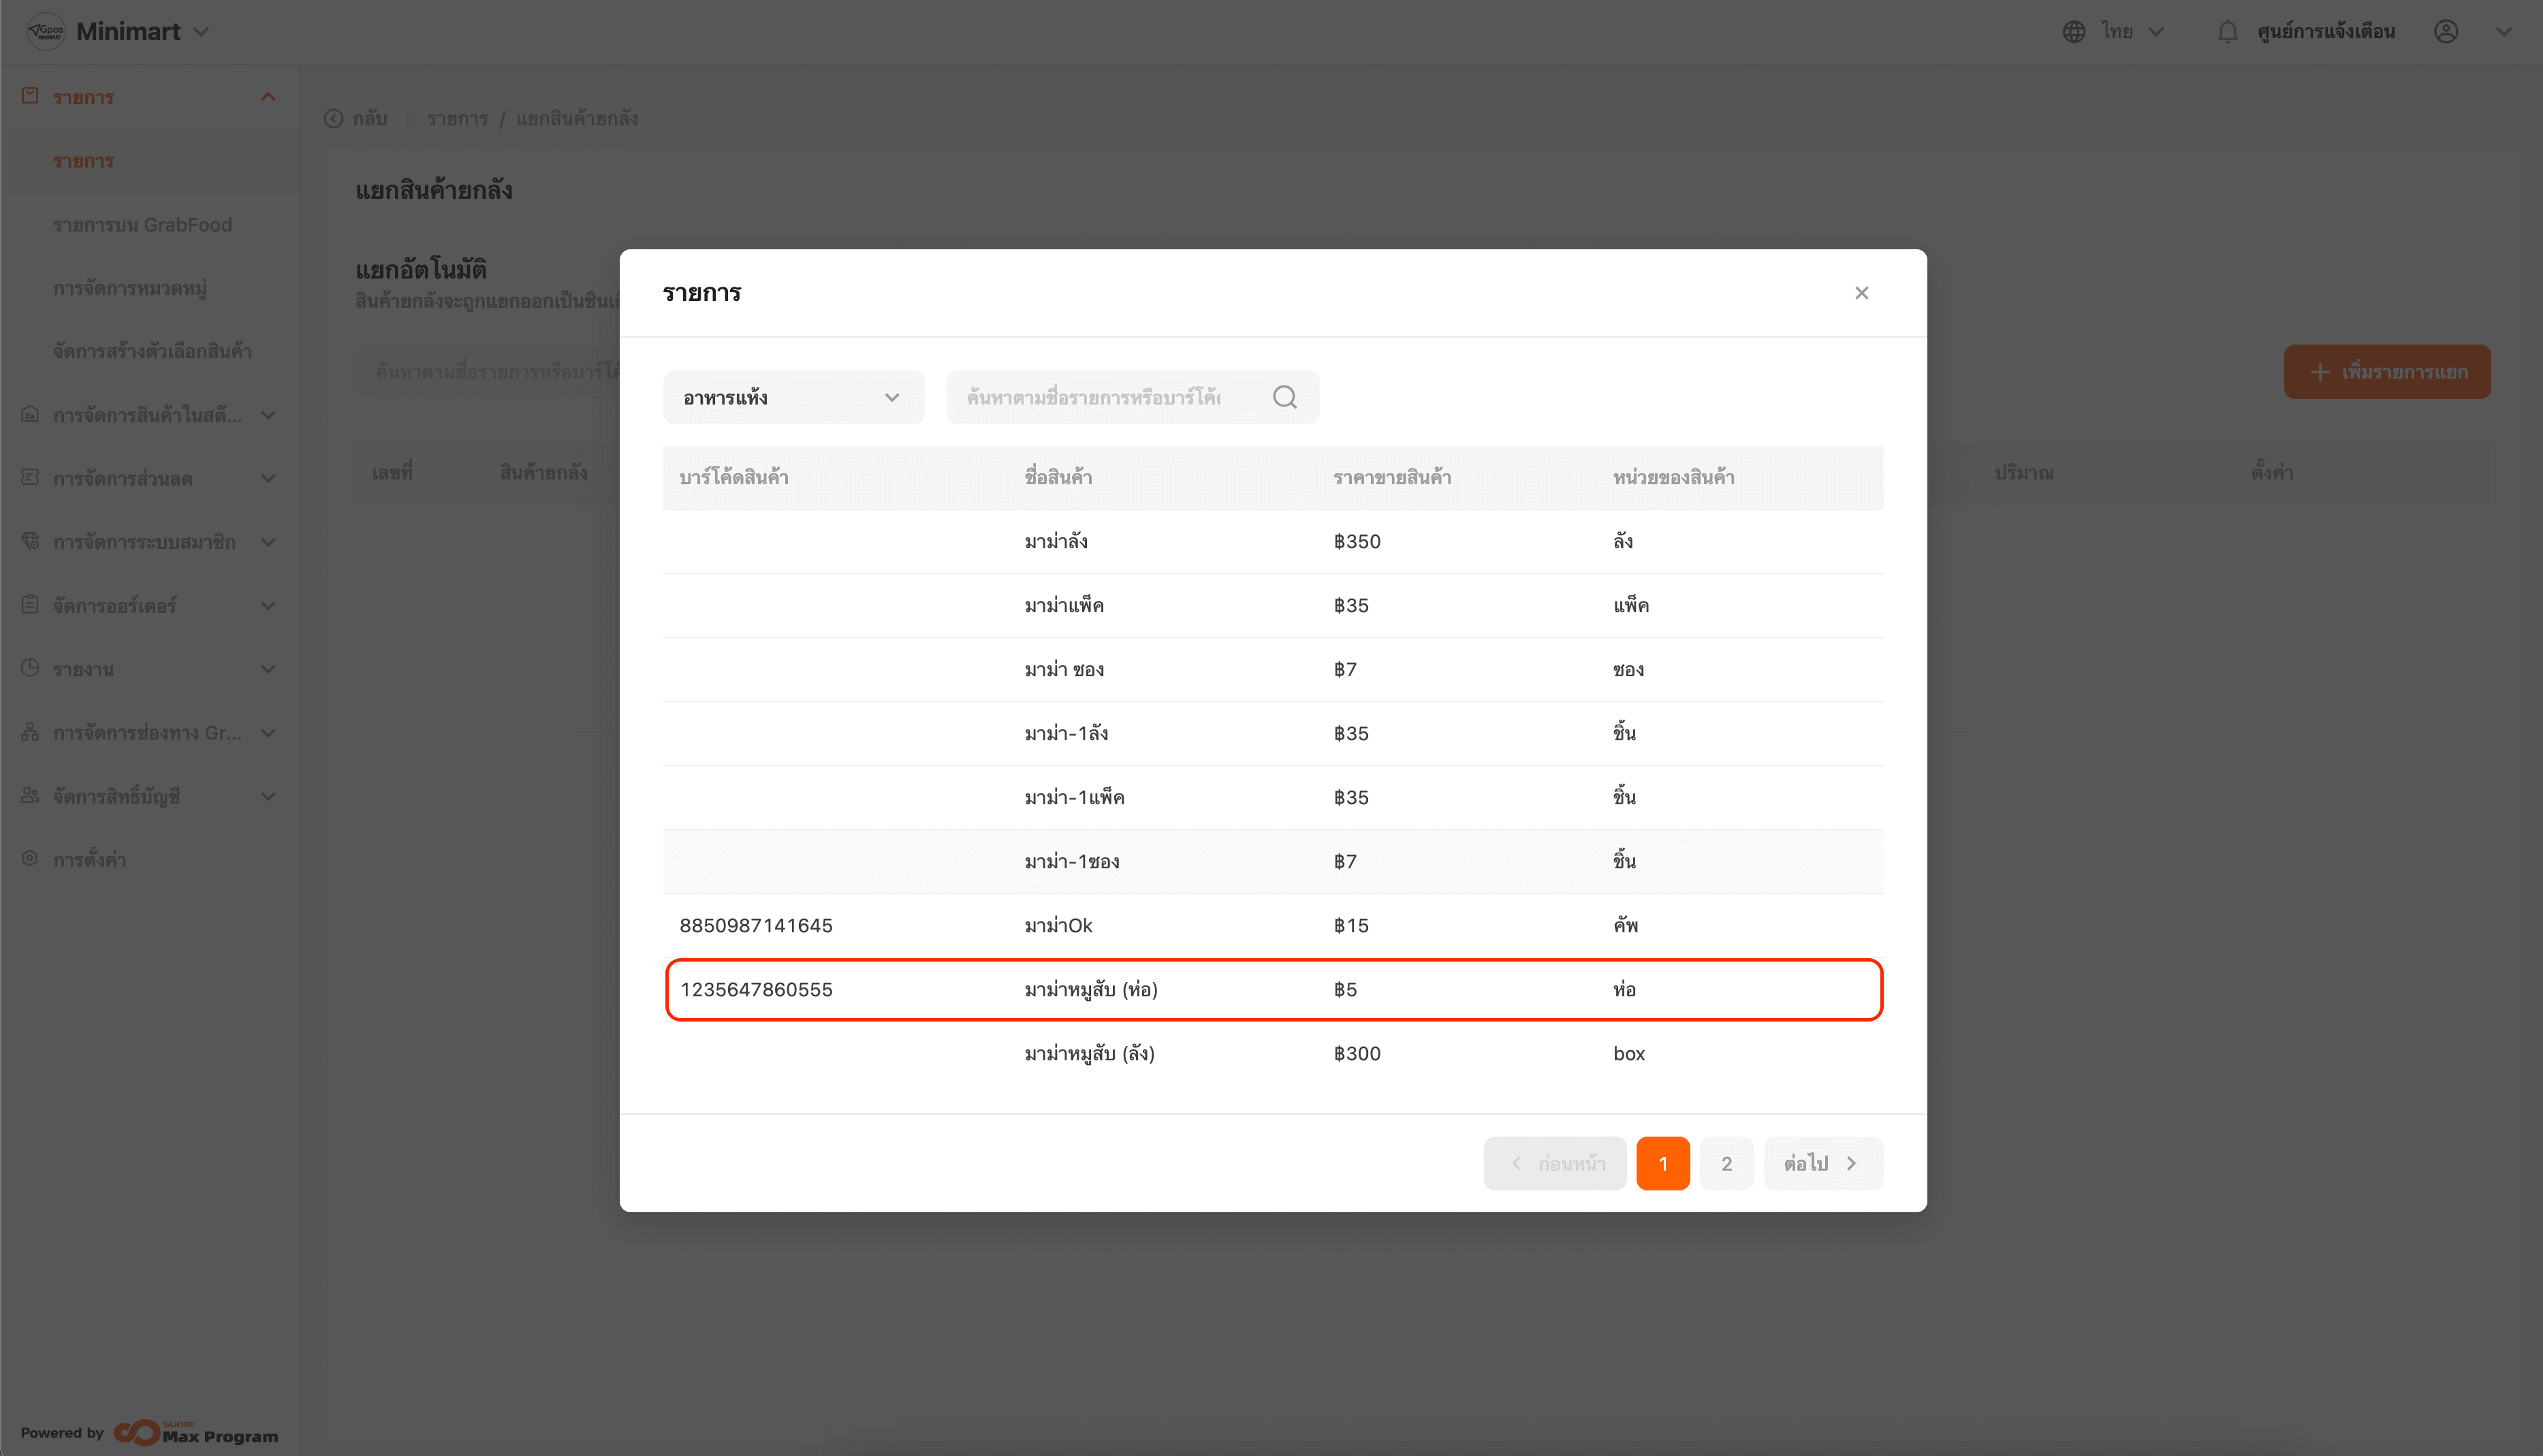Select the รายการบน GrabFood menu item
2543x1456 pixels.
(142, 224)
